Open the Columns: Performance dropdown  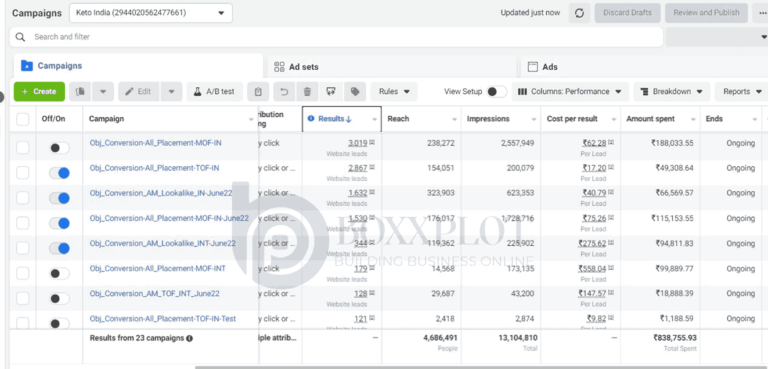click(x=570, y=92)
